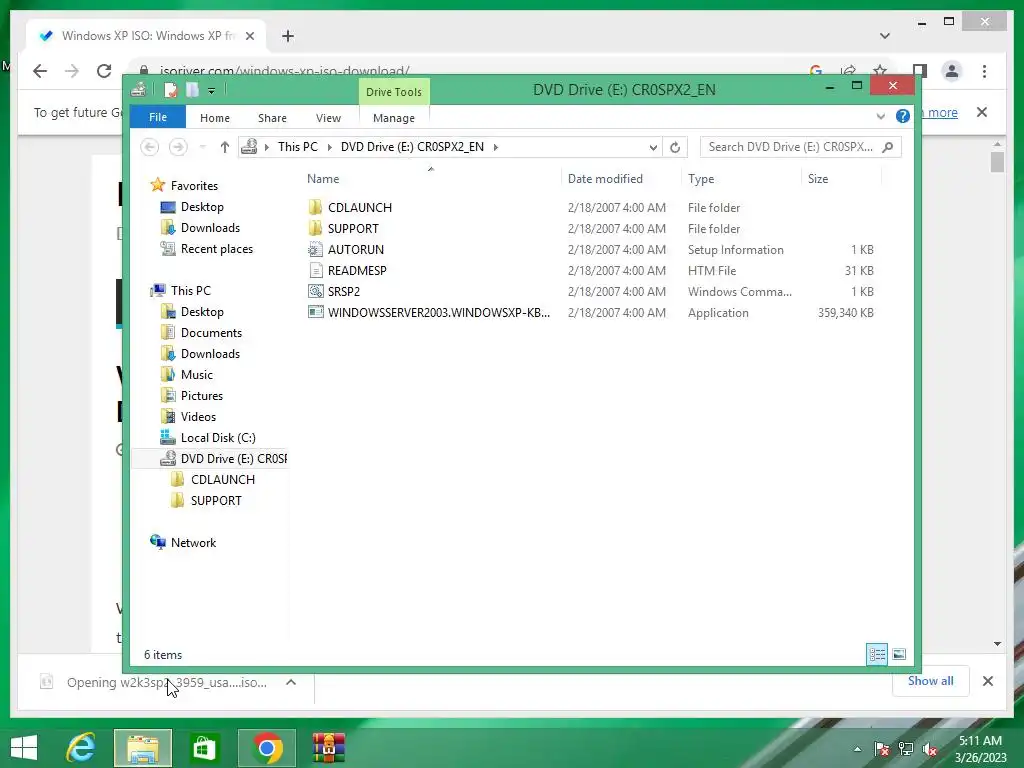Expand DVD Drive breadcrumb arrow at end
The width and height of the screenshot is (1024, 768).
[x=496, y=147]
